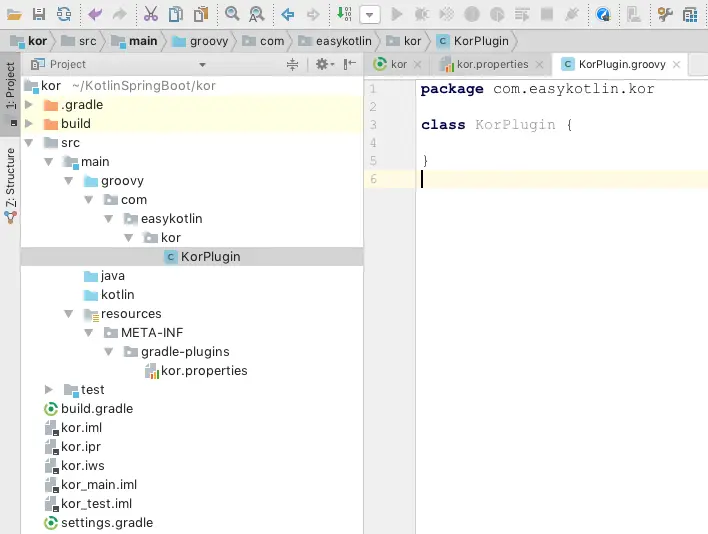Collapse the META-INF folder node

(88, 333)
